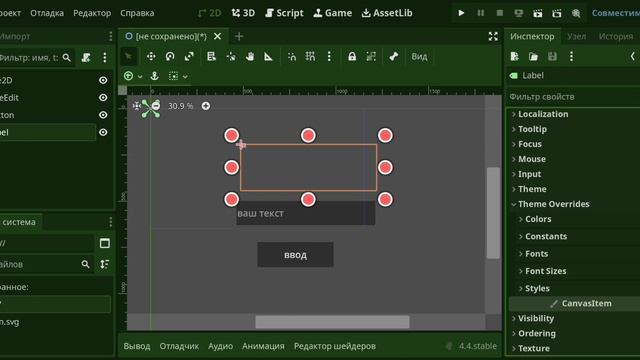Run the project with the play button
This screenshot has height=360, width=640.
click(x=461, y=13)
